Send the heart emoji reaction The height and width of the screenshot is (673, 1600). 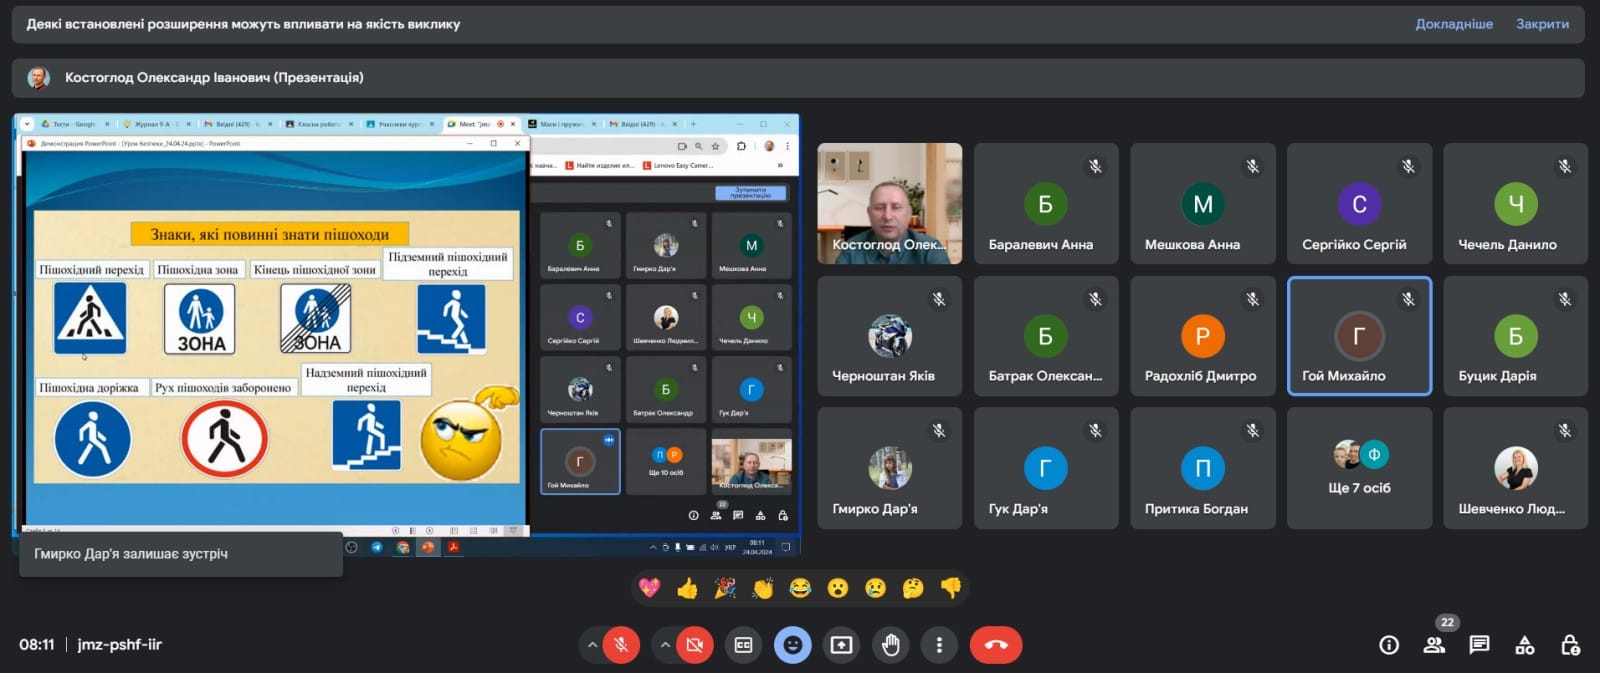pyautogui.click(x=650, y=588)
